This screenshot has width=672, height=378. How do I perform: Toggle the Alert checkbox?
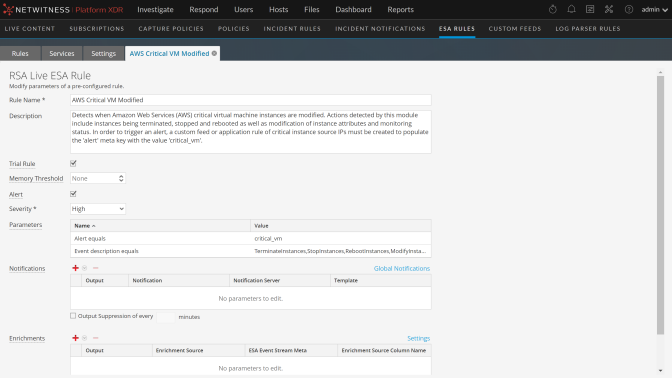click(73, 194)
